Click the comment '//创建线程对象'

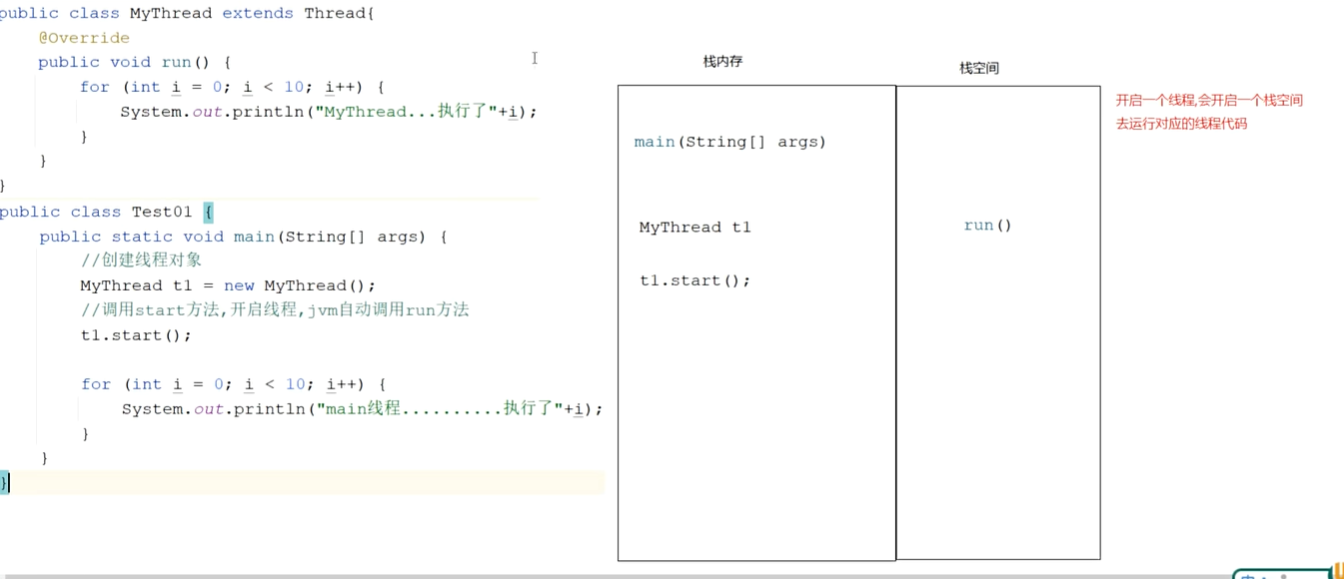pyautogui.click(x=142, y=261)
